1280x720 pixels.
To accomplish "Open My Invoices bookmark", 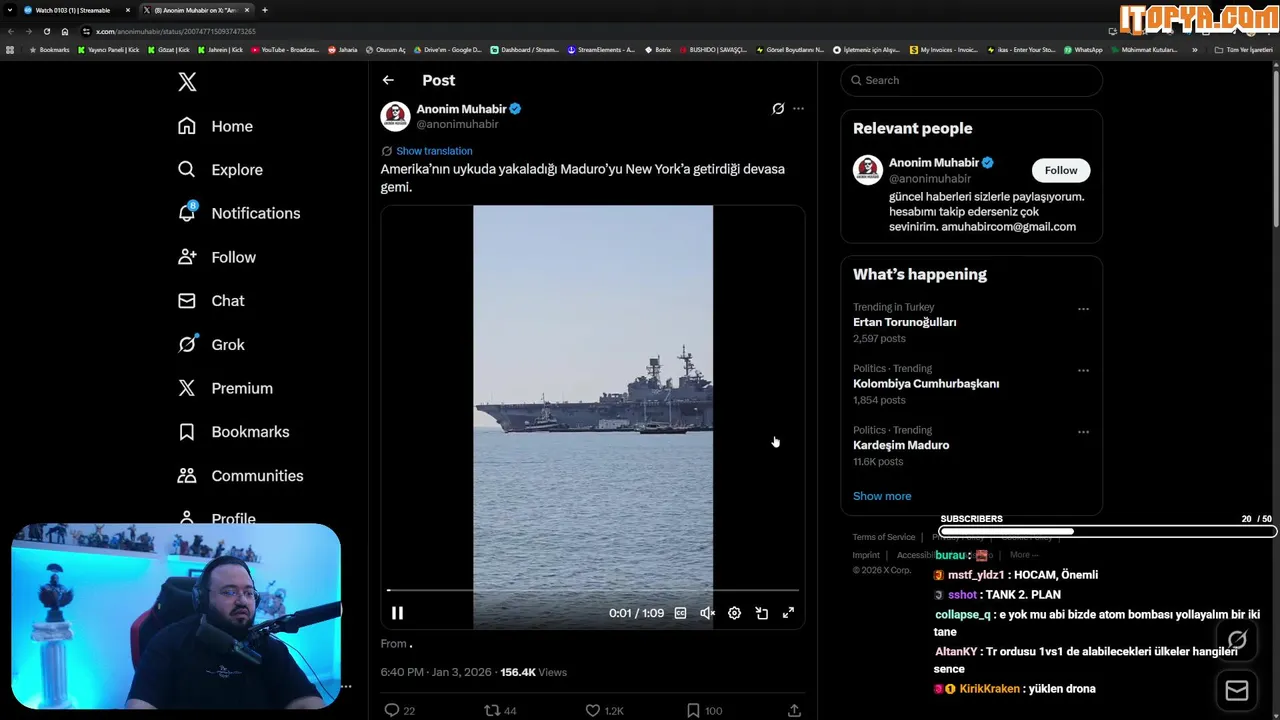I will click(x=944, y=50).
